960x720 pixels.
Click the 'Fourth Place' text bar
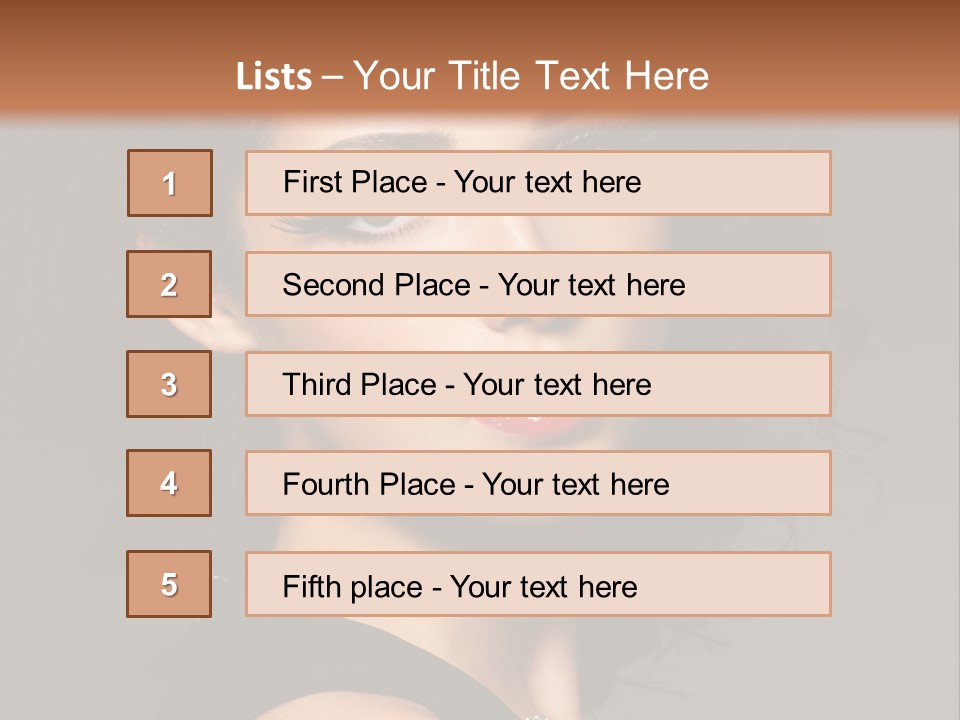[x=538, y=483]
